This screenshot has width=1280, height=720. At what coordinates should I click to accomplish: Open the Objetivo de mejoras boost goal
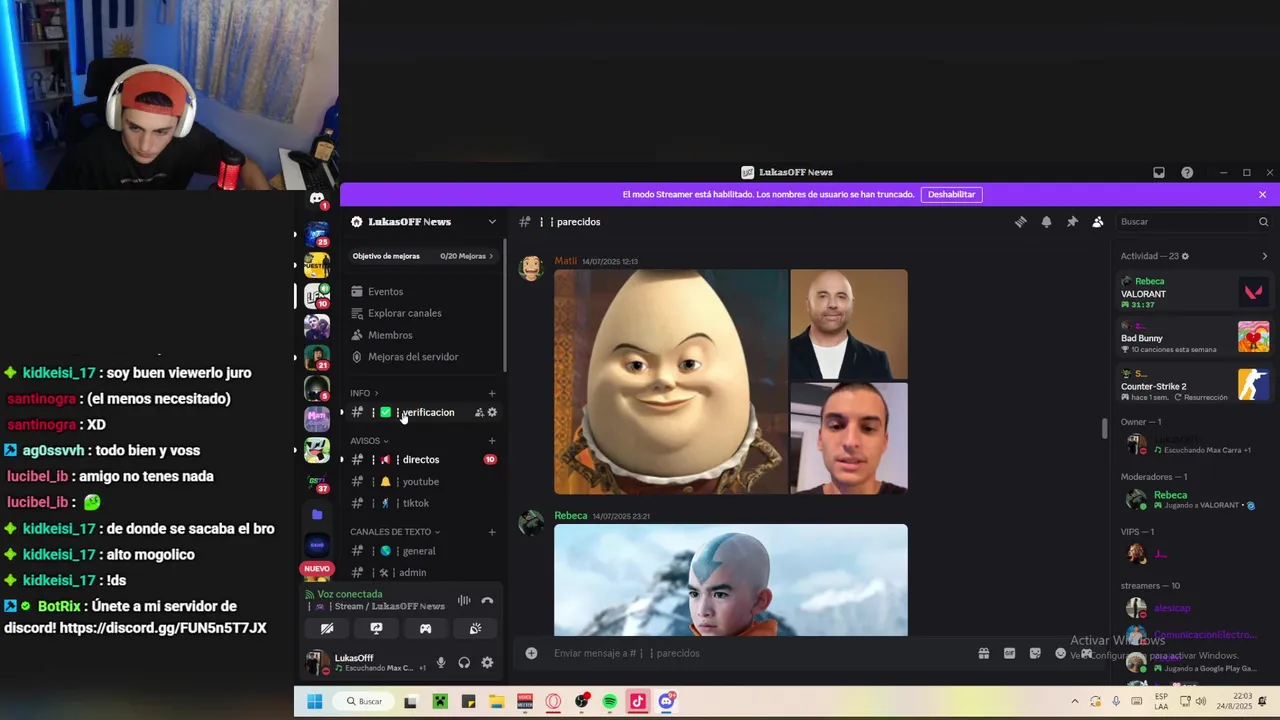point(423,256)
